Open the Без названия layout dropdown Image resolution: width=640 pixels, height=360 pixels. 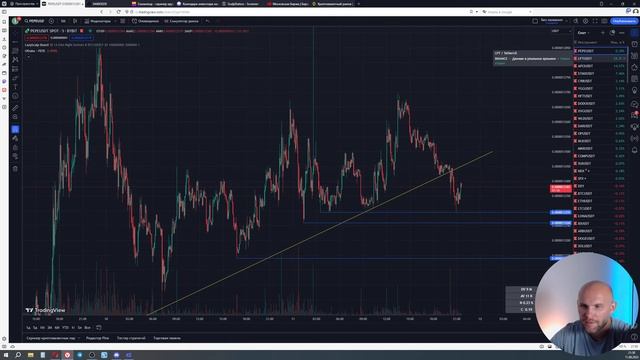(553, 21)
